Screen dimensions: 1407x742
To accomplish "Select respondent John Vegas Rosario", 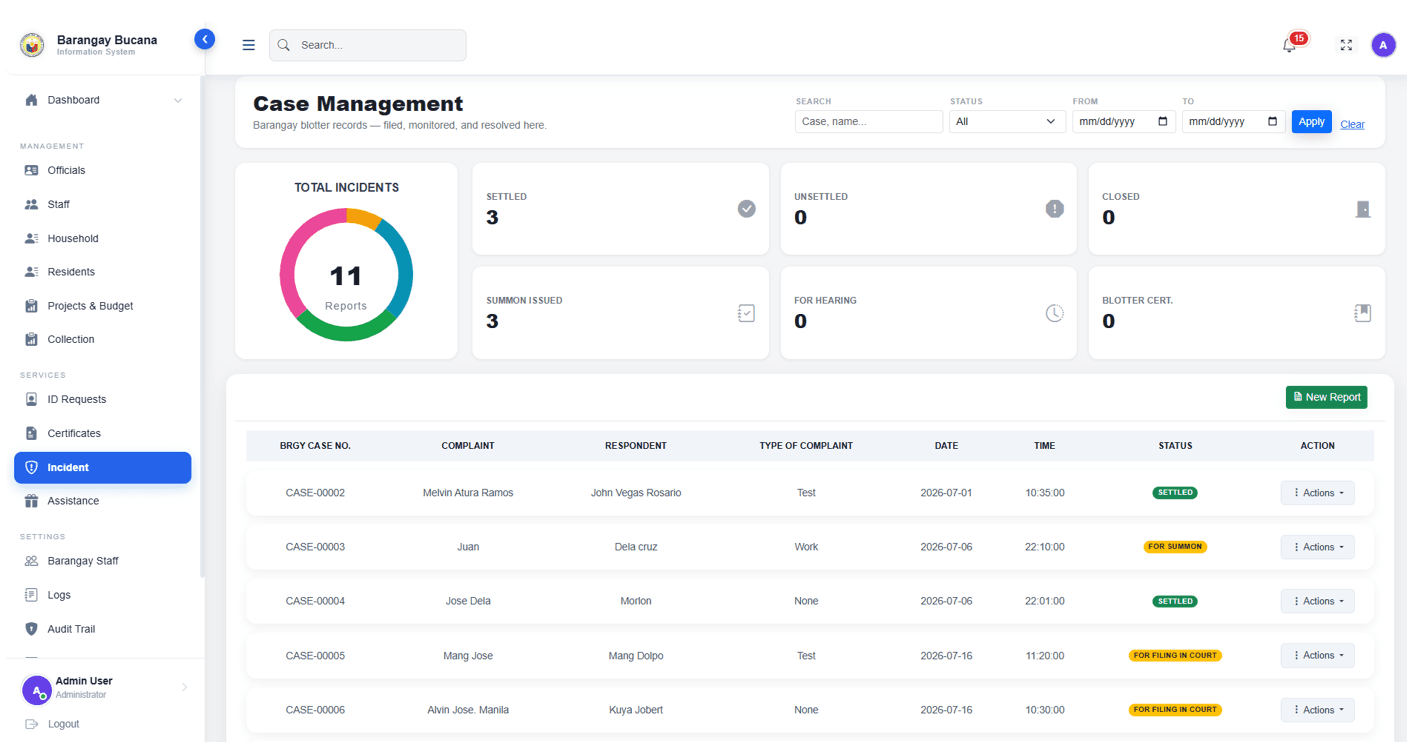I will tap(636, 493).
